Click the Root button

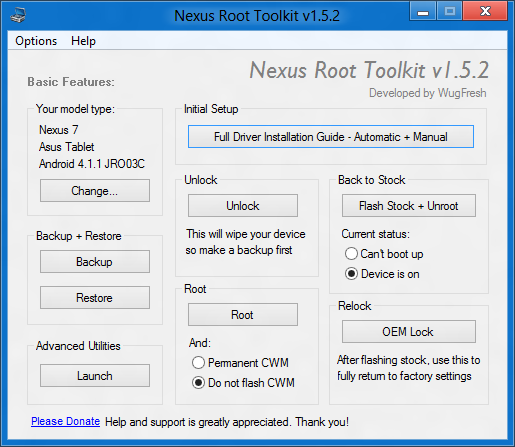243,314
